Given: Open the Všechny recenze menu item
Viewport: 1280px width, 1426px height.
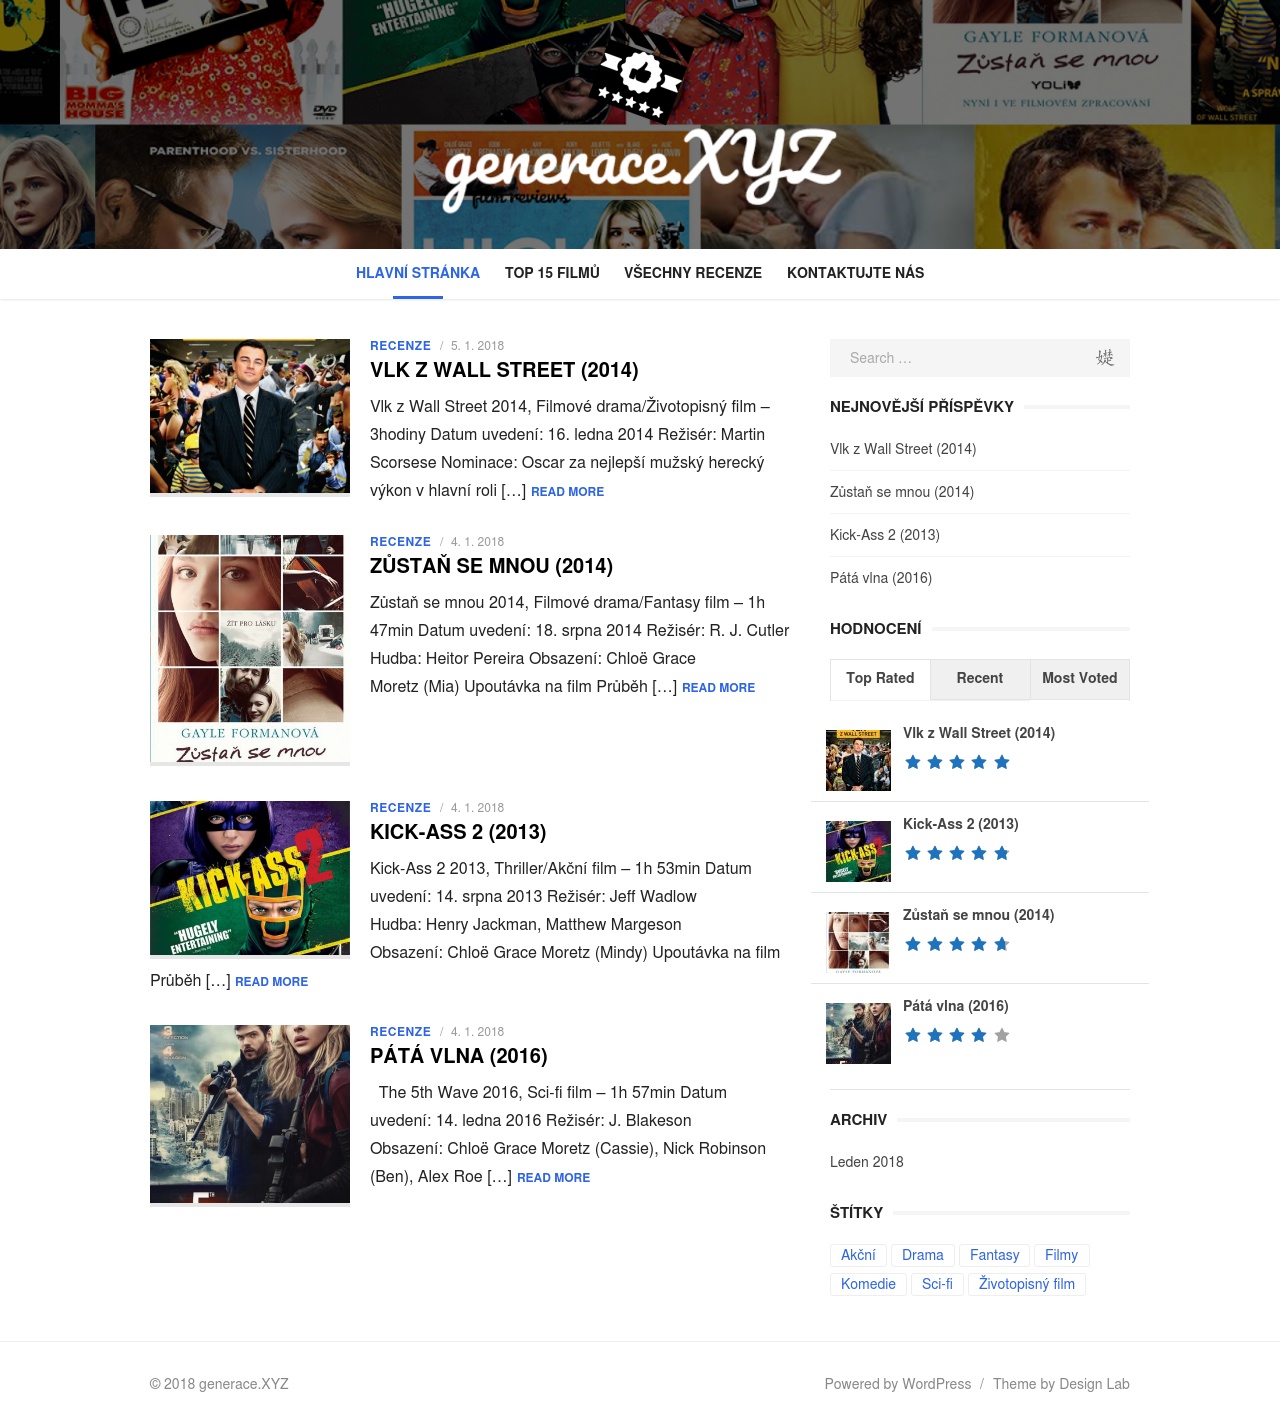Looking at the screenshot, I should [693, 273].
